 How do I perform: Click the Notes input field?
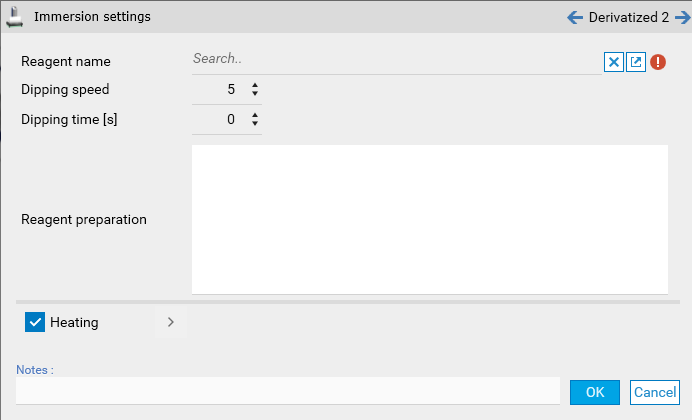(287, 391)
